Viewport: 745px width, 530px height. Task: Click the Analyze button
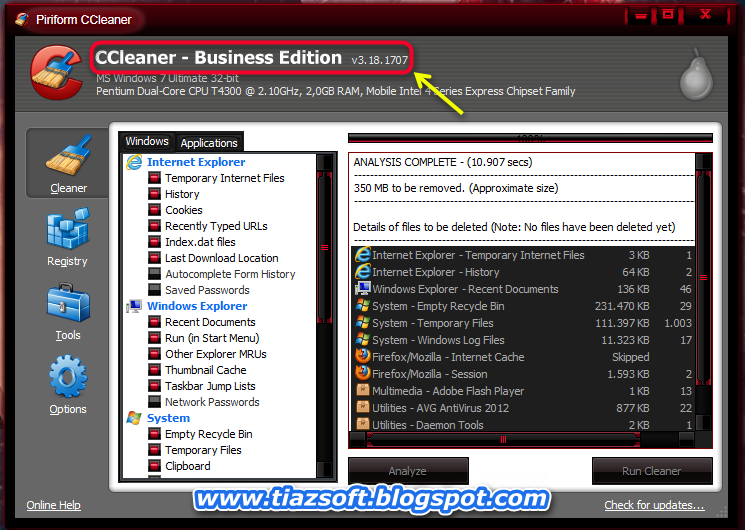point(408,471)
